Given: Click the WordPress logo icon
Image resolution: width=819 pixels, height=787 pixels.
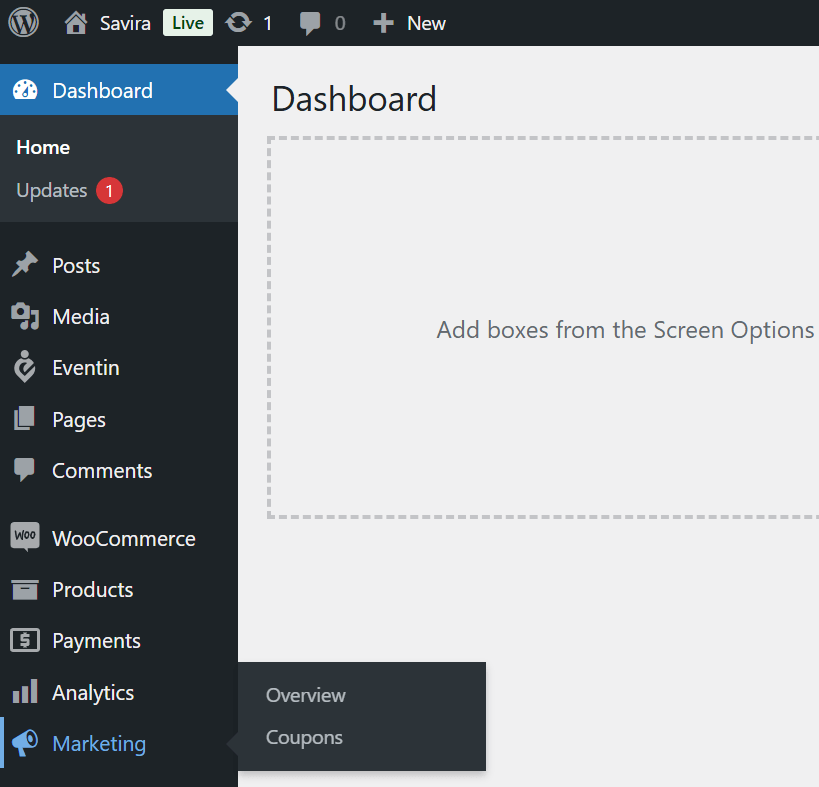Looking at the screenshot, I should coord(24,22).
